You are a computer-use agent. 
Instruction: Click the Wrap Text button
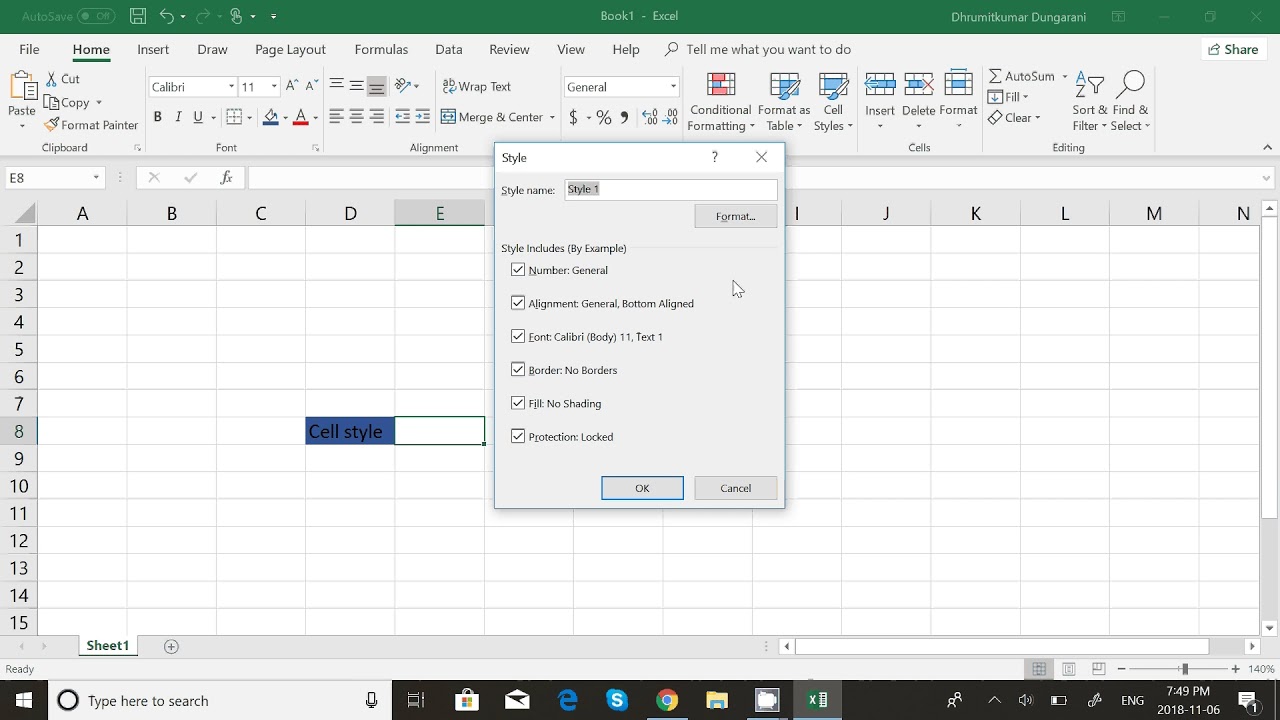pos(477,87)
